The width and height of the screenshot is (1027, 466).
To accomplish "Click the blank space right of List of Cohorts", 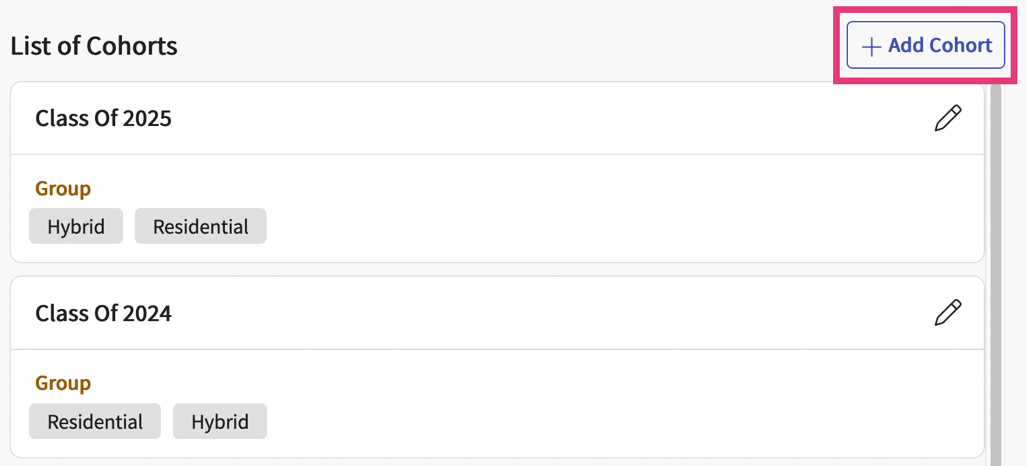I will pos(500,46).
